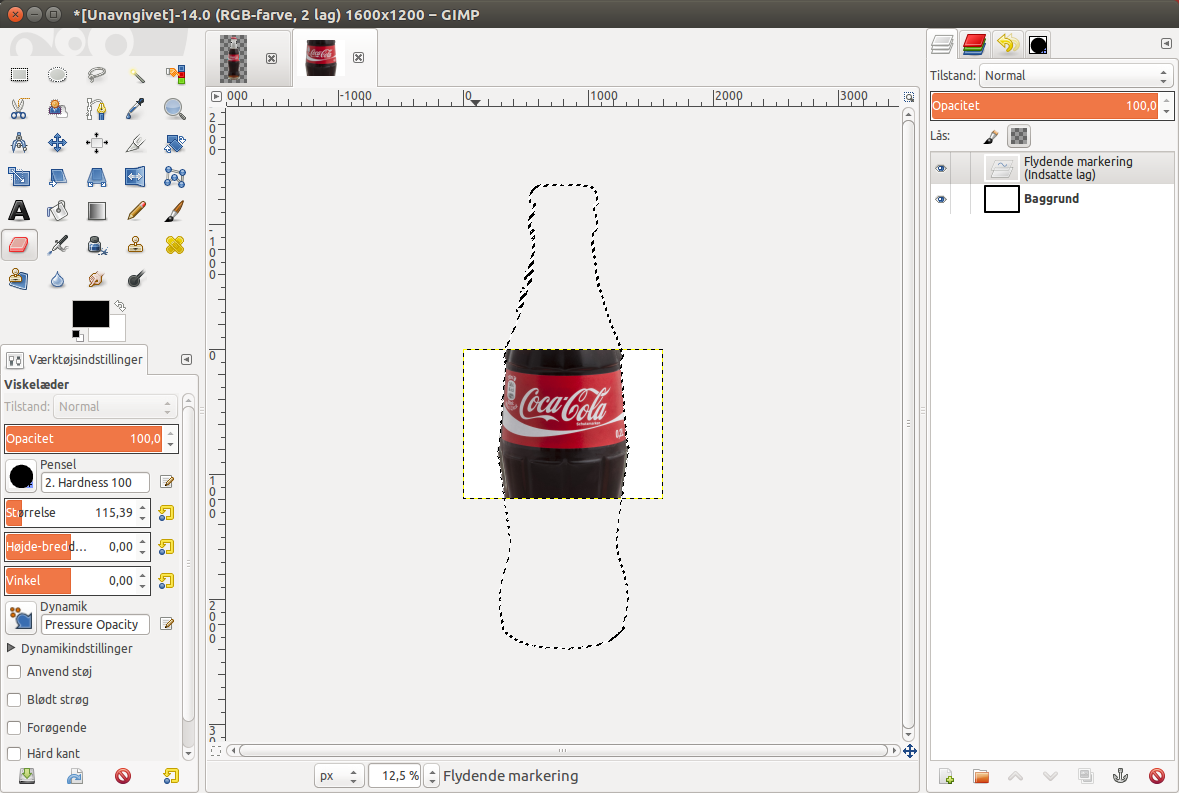Viewport: 1179px width, 793px height.
Task: Enable the Hård kant checkbox
Action: click(14, 753)
